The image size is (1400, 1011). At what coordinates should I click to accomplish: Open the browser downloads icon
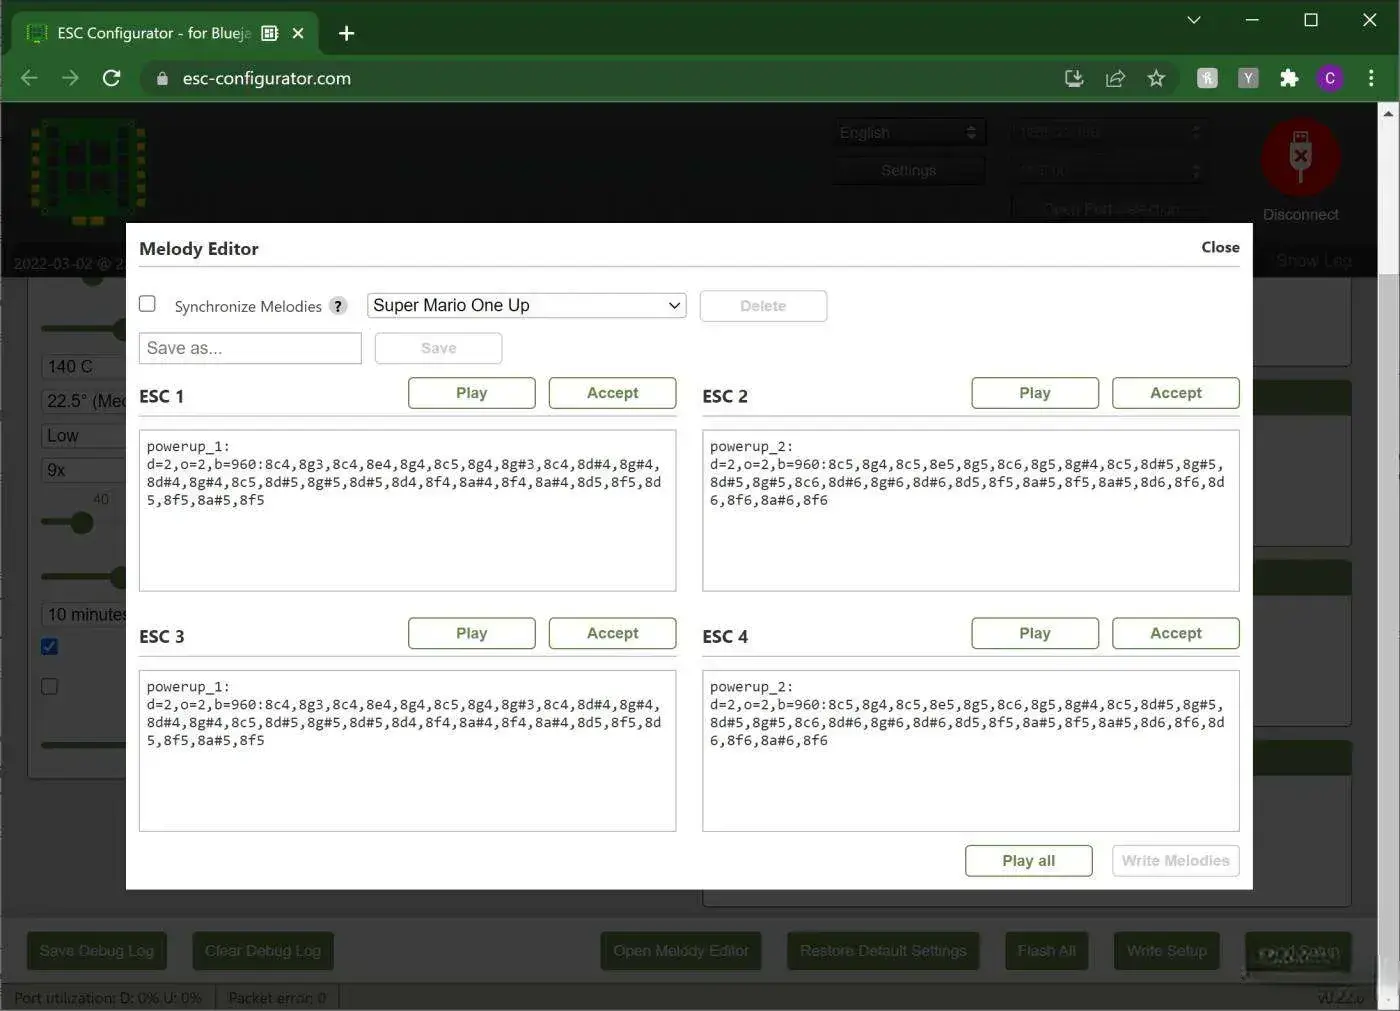point(1073,78)
